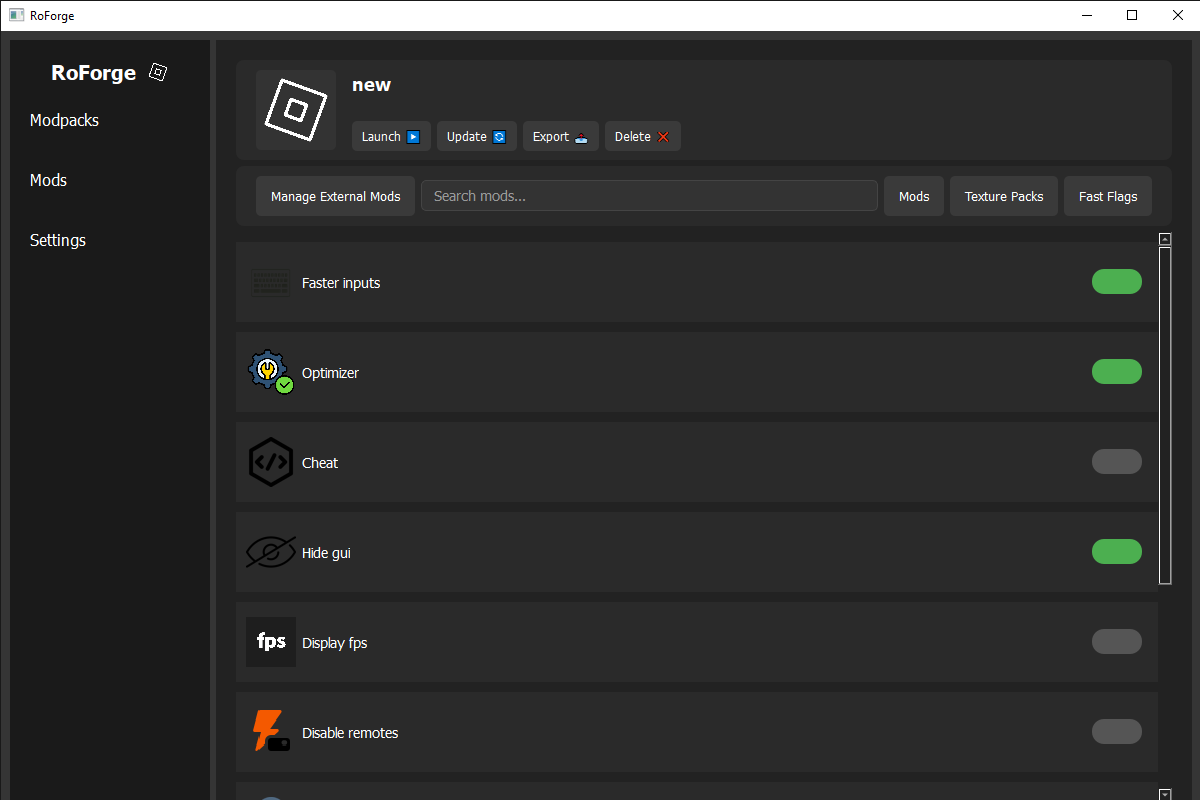Open Manage External Mods
The height and width of the screenshot is (800, 1200).
[336, 196]
